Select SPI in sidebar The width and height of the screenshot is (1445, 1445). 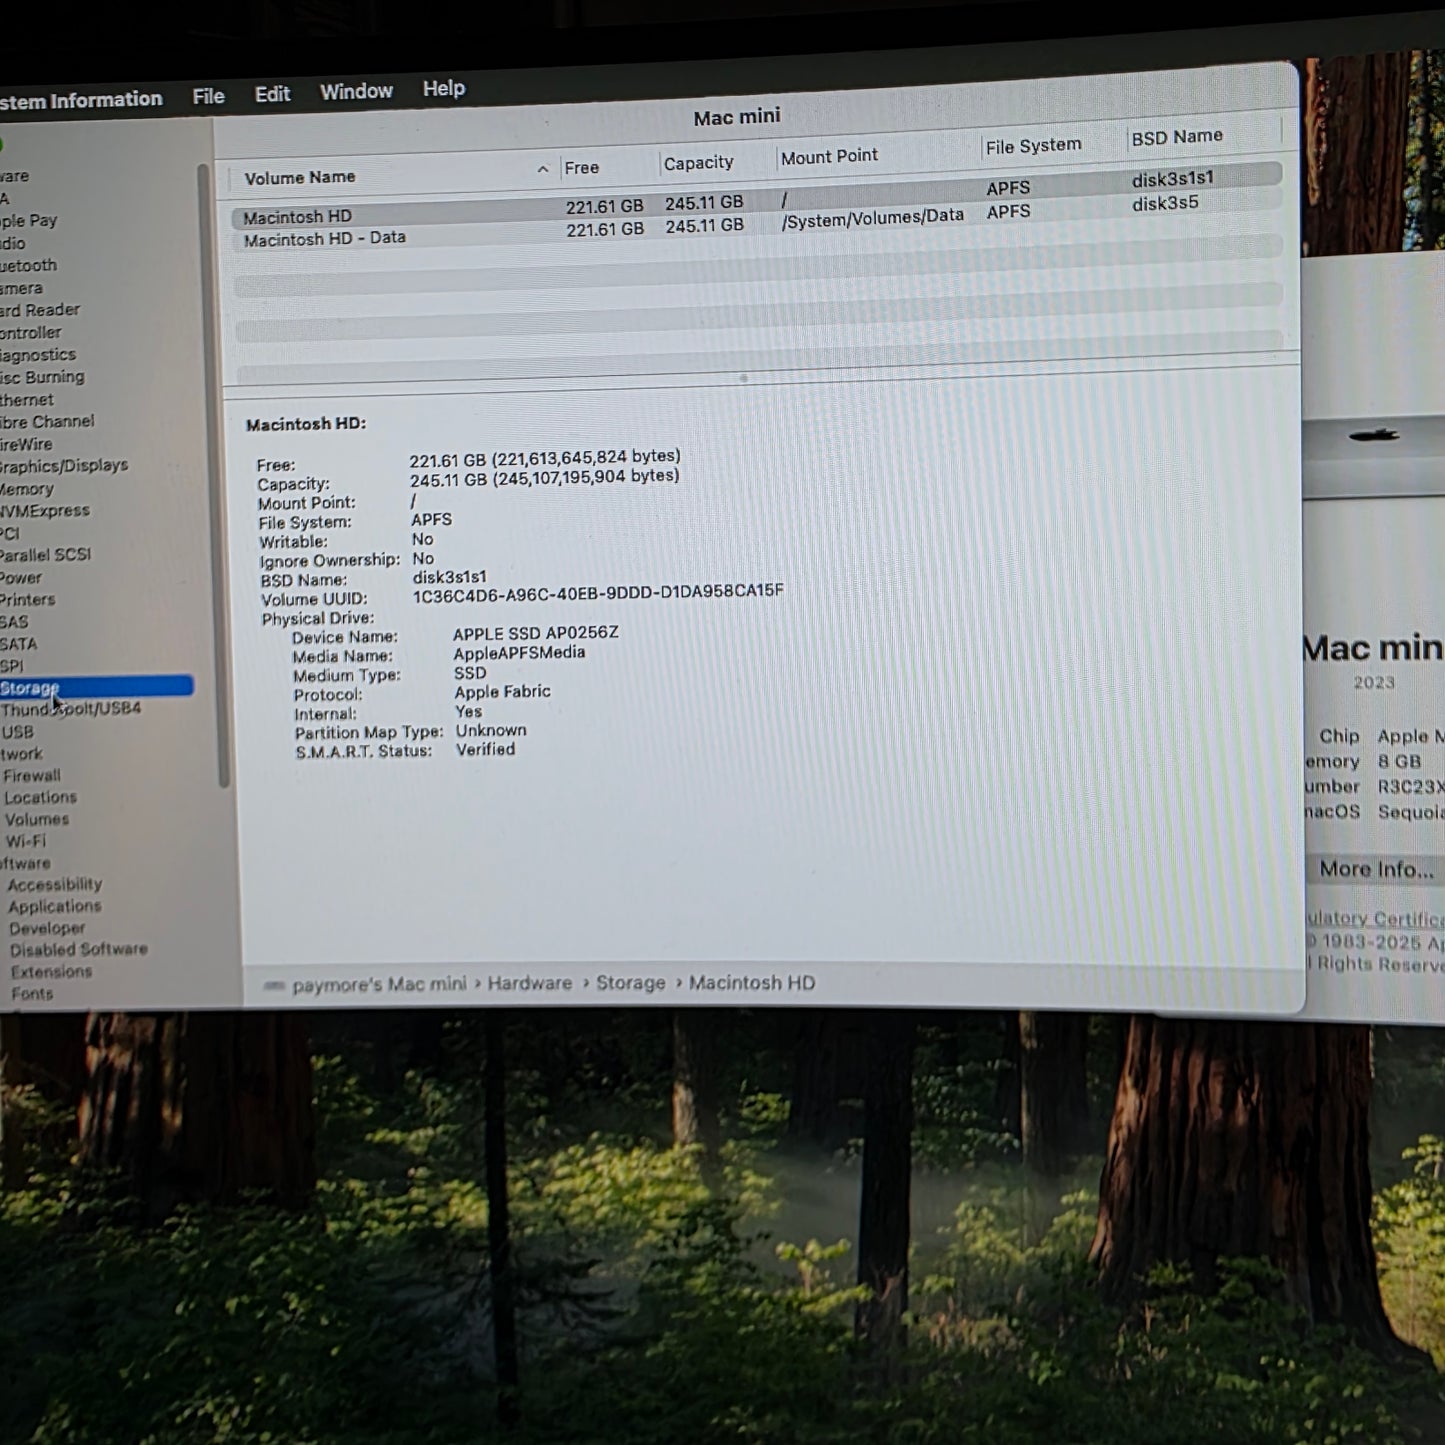pyautogui.click(x=12, y=665)
